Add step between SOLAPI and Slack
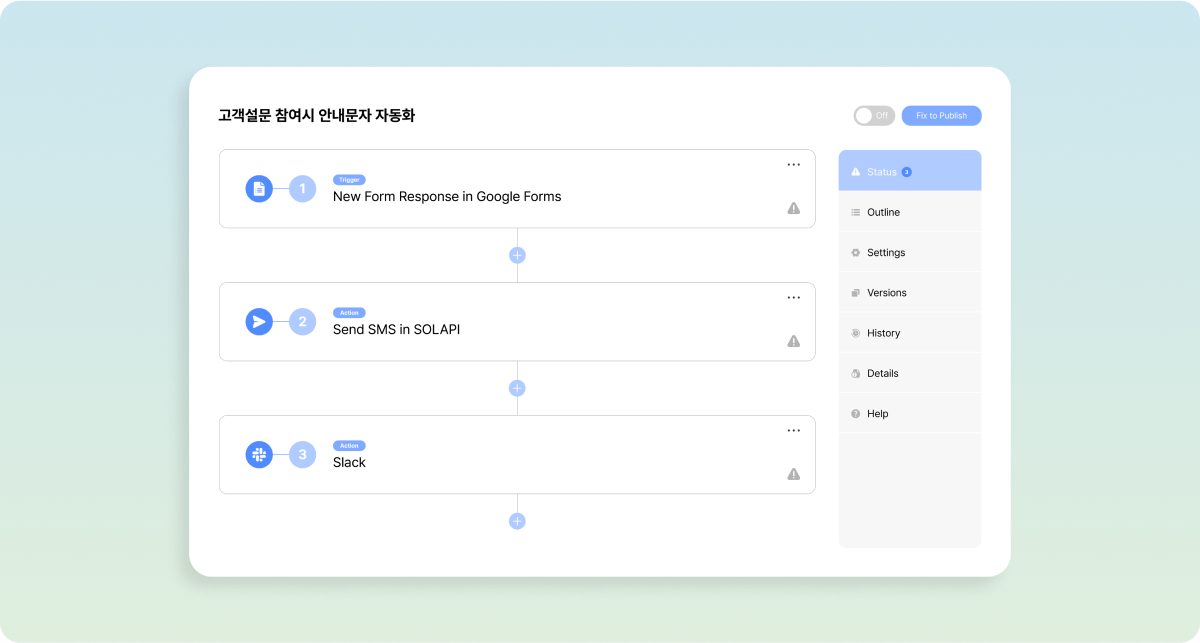Screen dimensions: 1200x643 click(517, 388)
